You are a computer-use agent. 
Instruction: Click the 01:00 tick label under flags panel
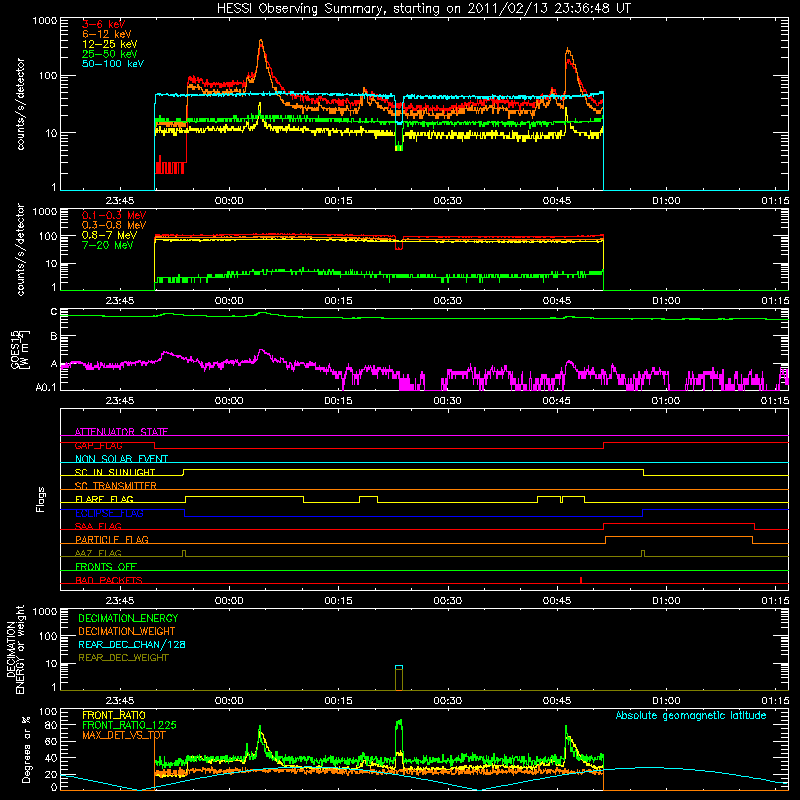[666, 601]
